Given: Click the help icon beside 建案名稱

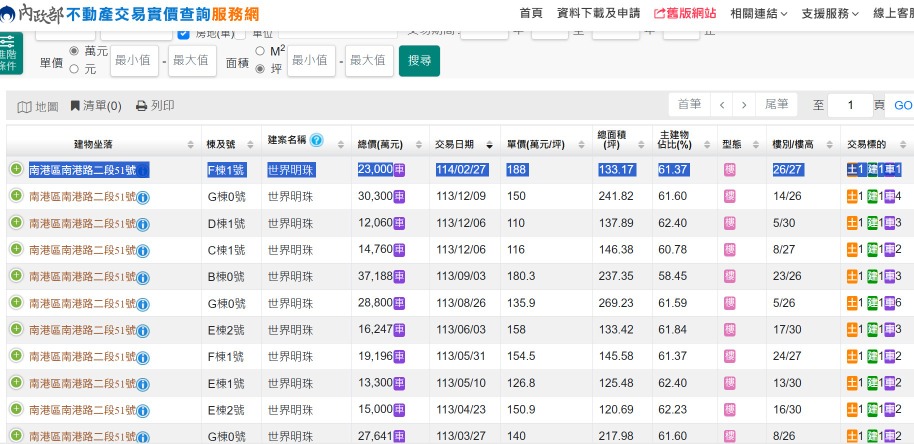Looking at the screenshot, I should click(316, 141).
